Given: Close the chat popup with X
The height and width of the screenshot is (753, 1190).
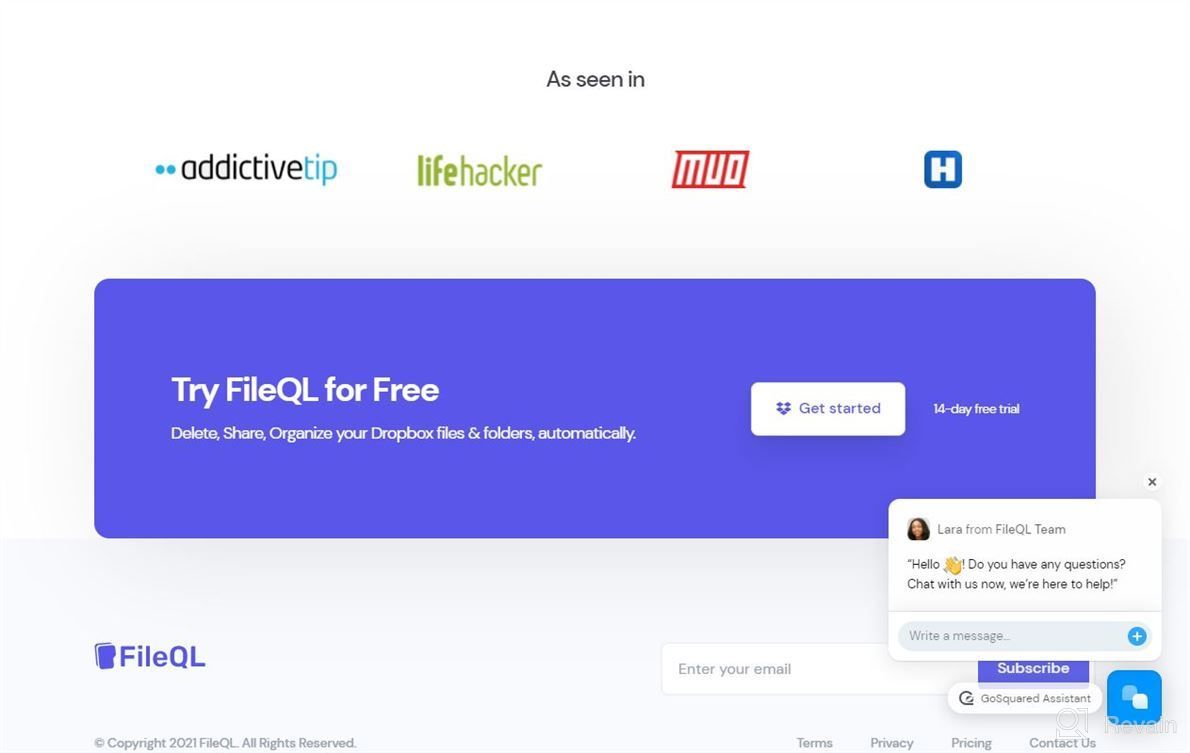Looking at the screenshot, I should pyautogui.click(x=1152, y=482).
